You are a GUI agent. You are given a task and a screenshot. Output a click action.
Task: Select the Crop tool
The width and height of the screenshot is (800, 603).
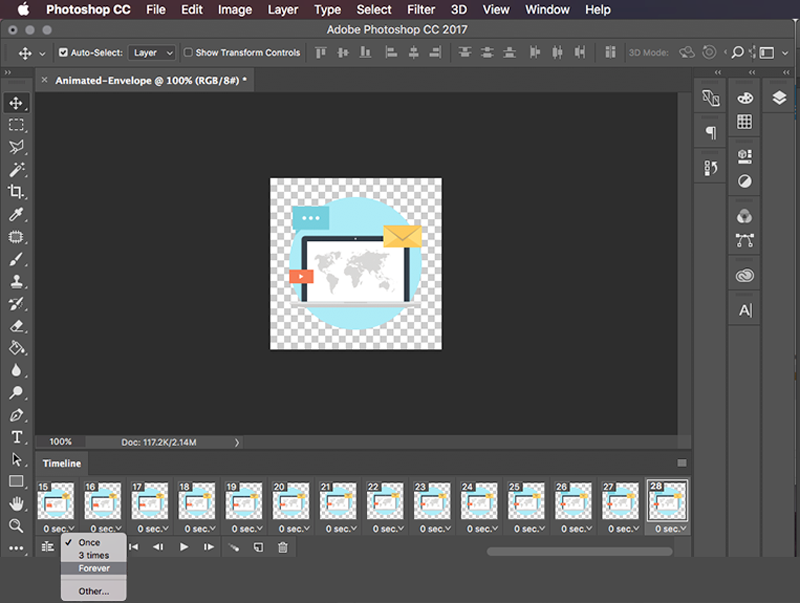[16, 192]
